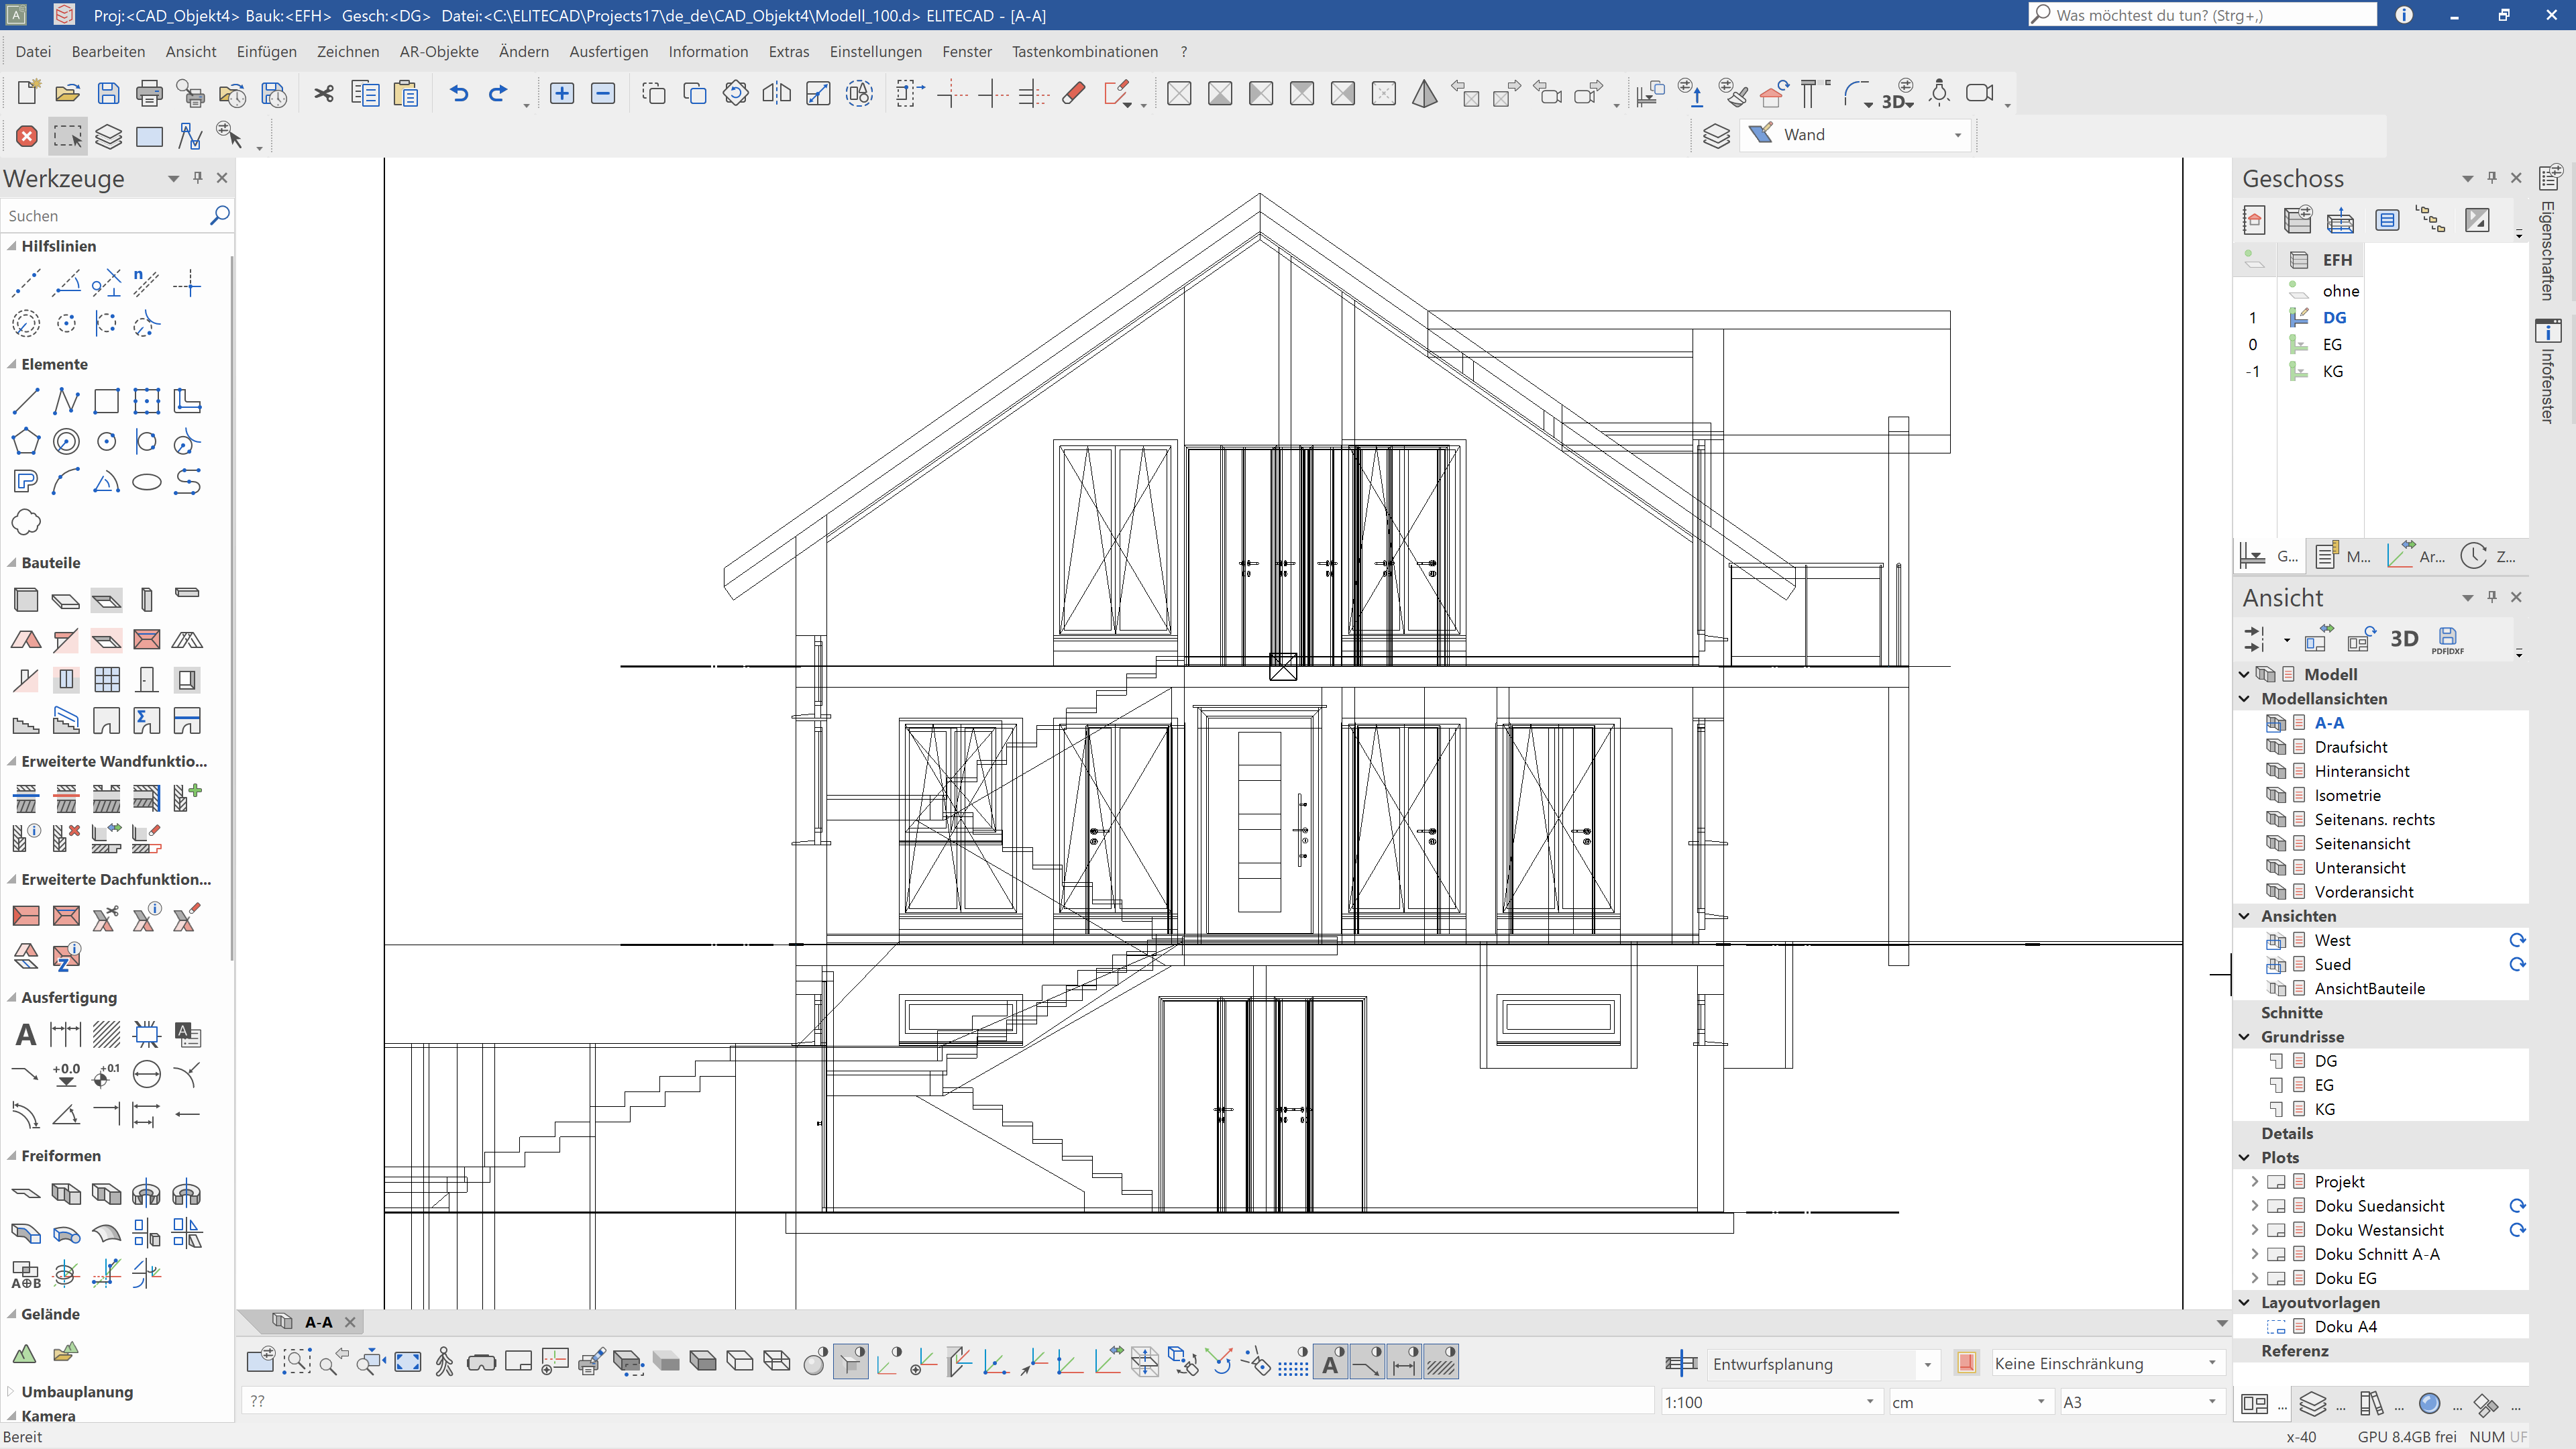
Task: Open the Ausfertigen menu
Action: click(608, 51)
